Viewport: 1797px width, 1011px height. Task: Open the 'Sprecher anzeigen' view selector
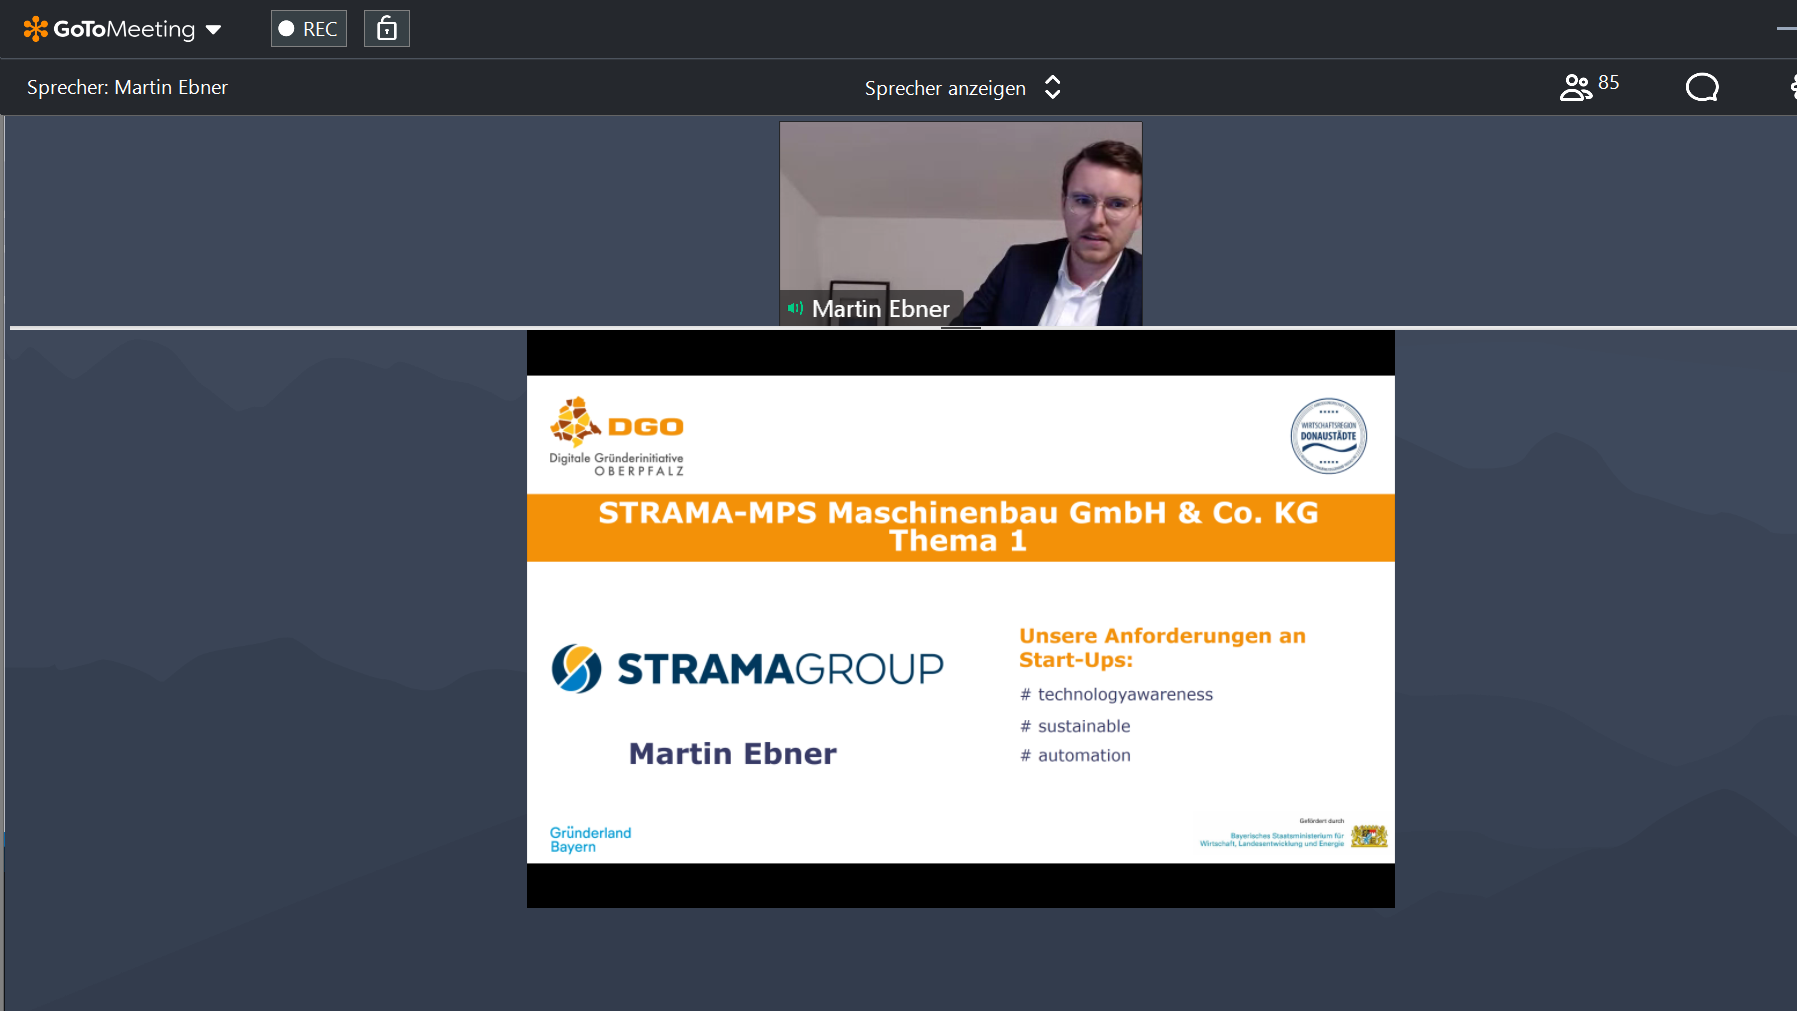click(945, 88)
